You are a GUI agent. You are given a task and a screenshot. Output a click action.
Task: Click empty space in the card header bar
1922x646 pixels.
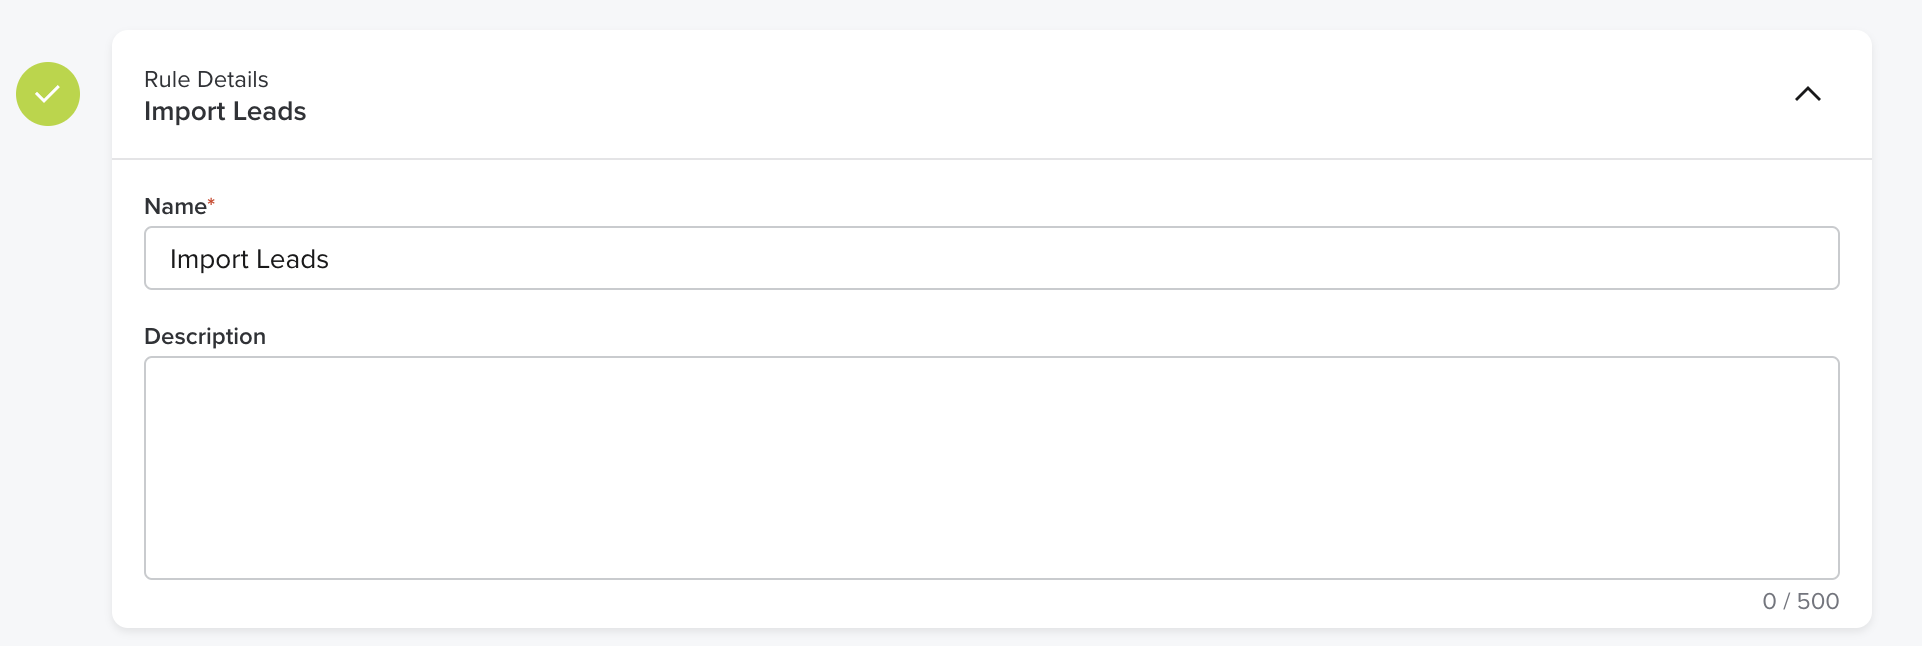pyautogui.click(x=1000, y=94)
